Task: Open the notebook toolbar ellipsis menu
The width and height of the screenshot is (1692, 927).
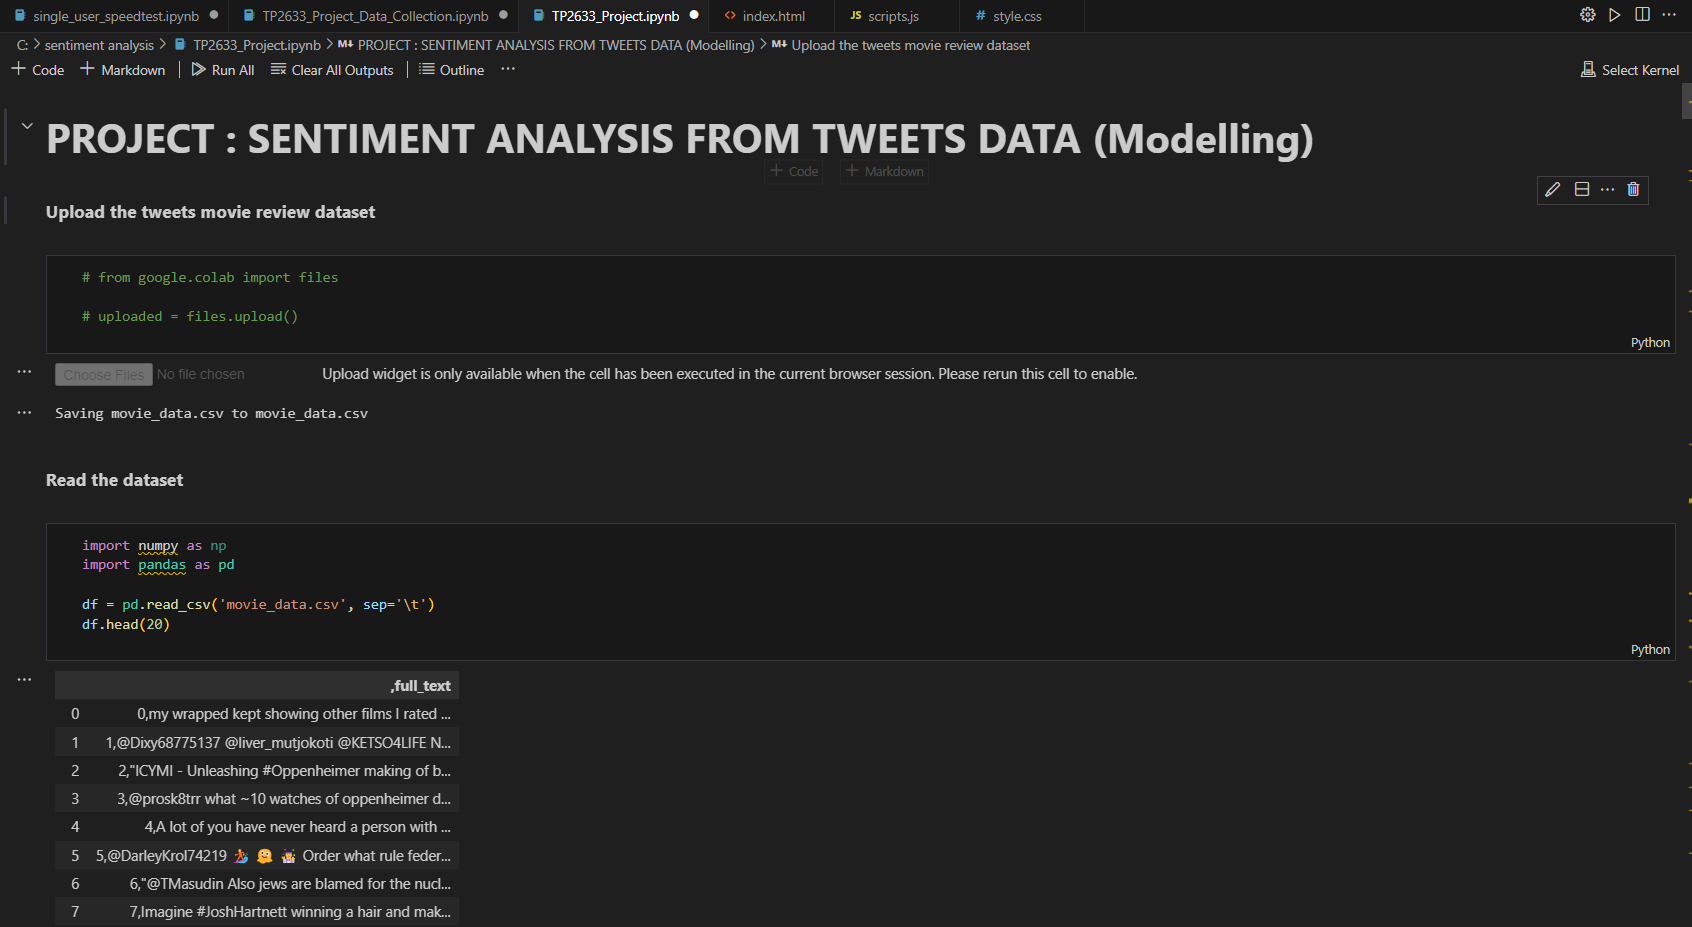Action: tap(508, 69)
